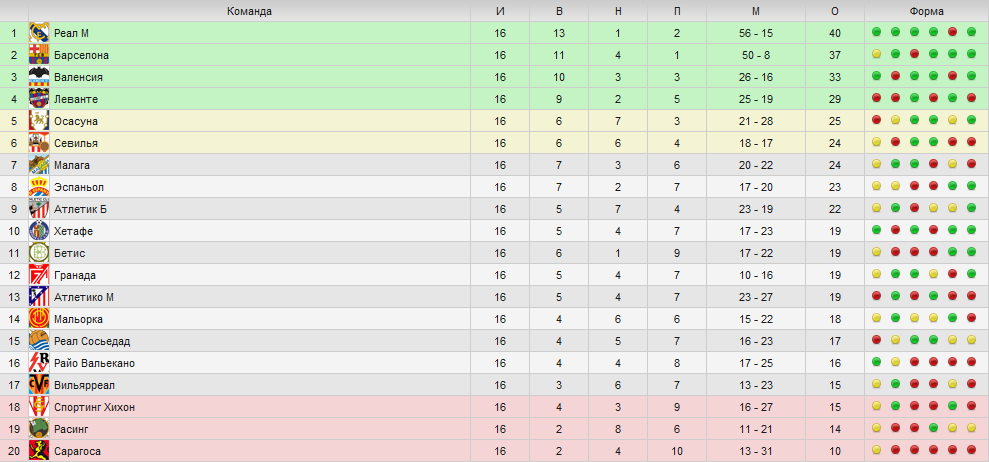Viewport: 989px width, 462px height.
Task: Open the Севилья team link
Action: (76, 143)
